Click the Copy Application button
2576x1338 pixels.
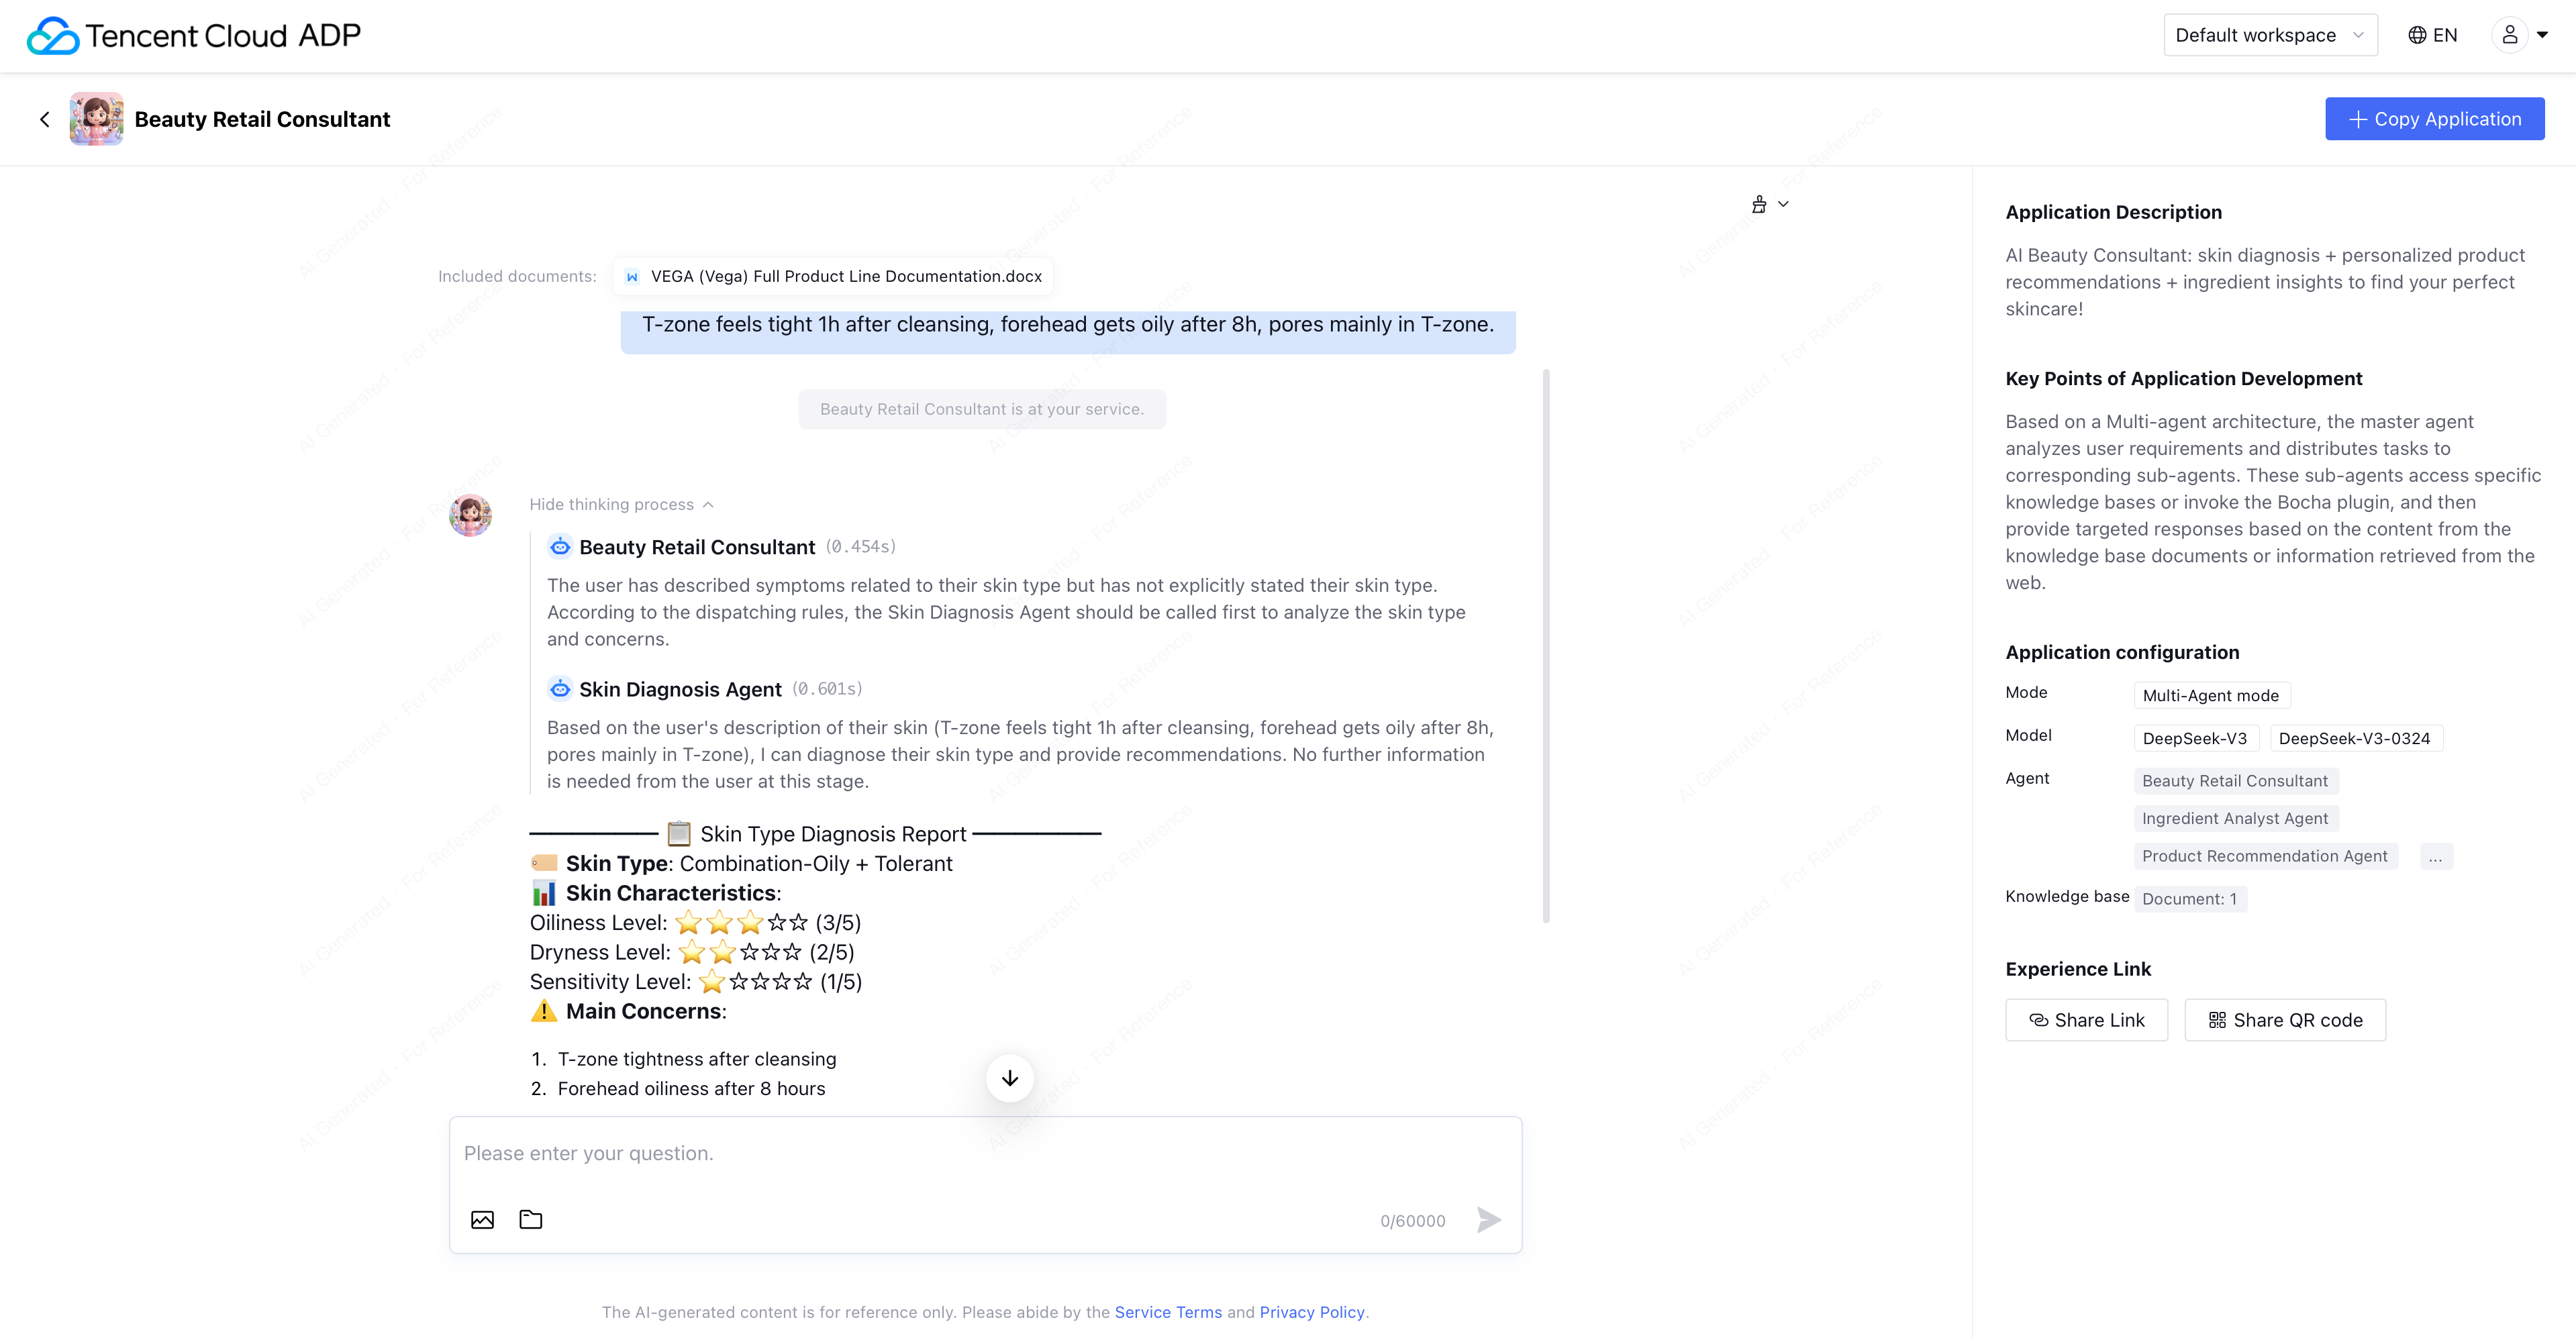pyautogui.click(x=2434, y=119)
